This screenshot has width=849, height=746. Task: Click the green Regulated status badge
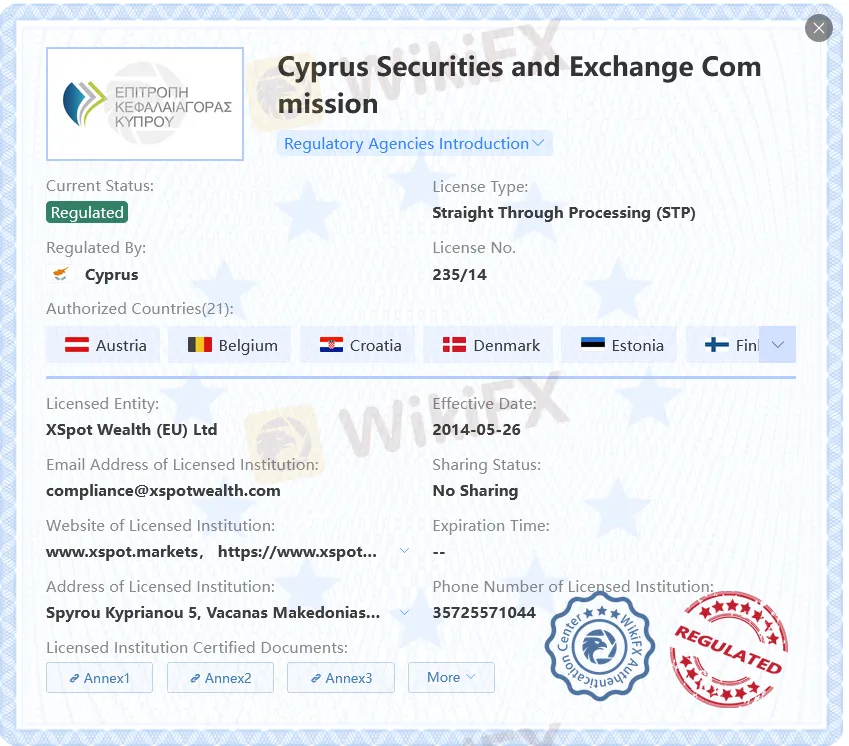point(87,212)
